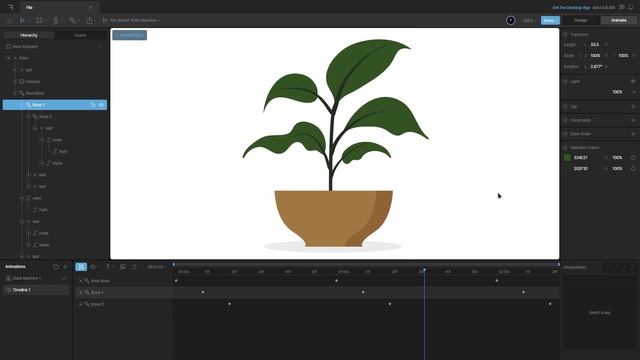Add a Draw Order rule
This screenshot has width=640, height=360.
click(633, 134)
